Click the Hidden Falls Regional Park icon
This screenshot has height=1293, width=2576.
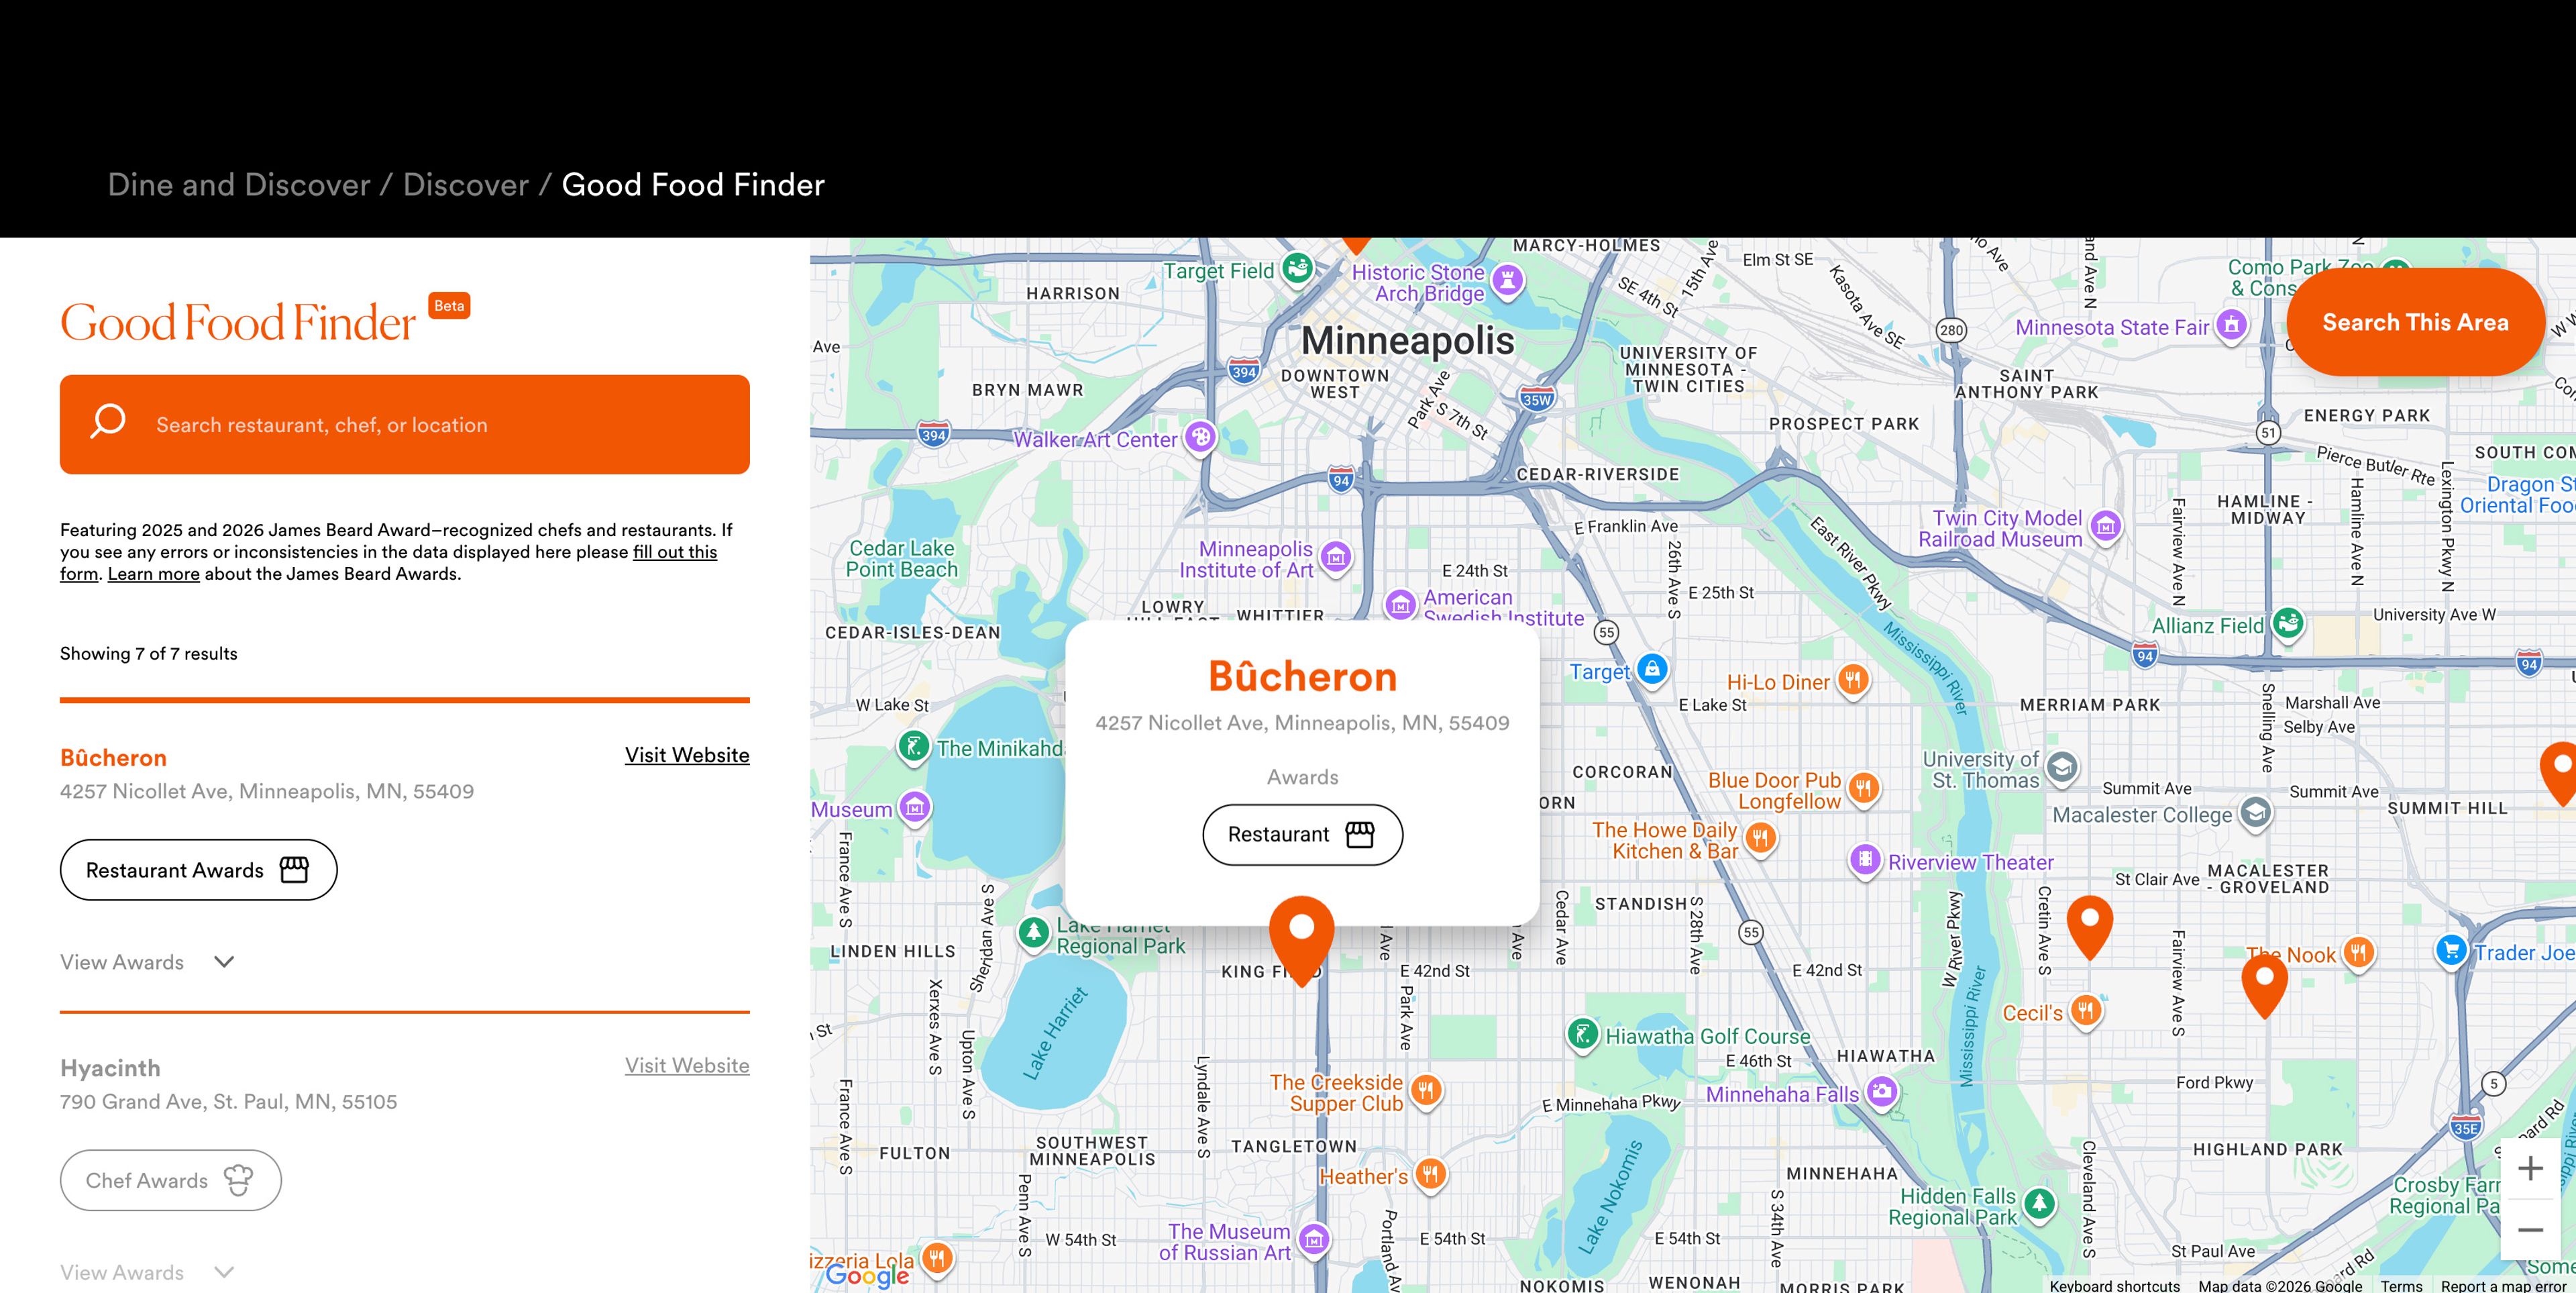tap(2040, 1204)
